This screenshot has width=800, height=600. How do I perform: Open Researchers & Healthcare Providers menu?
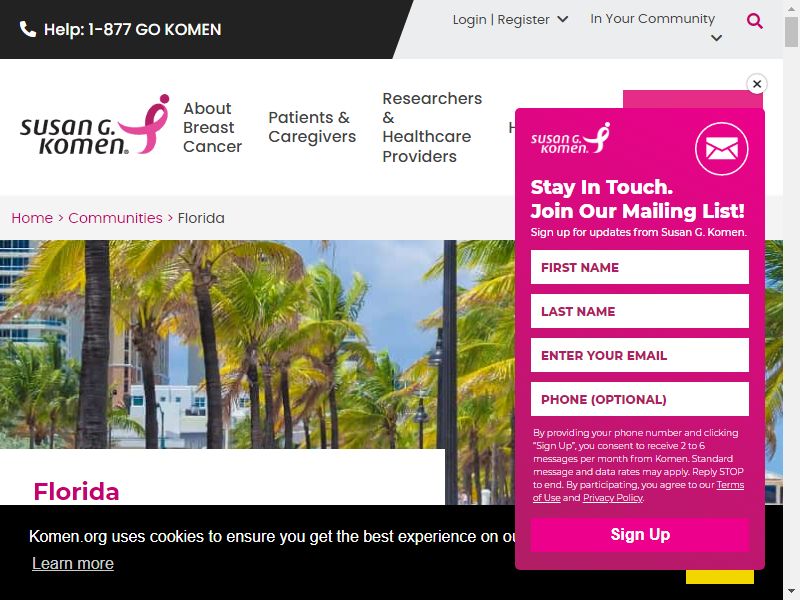(432, 128)
